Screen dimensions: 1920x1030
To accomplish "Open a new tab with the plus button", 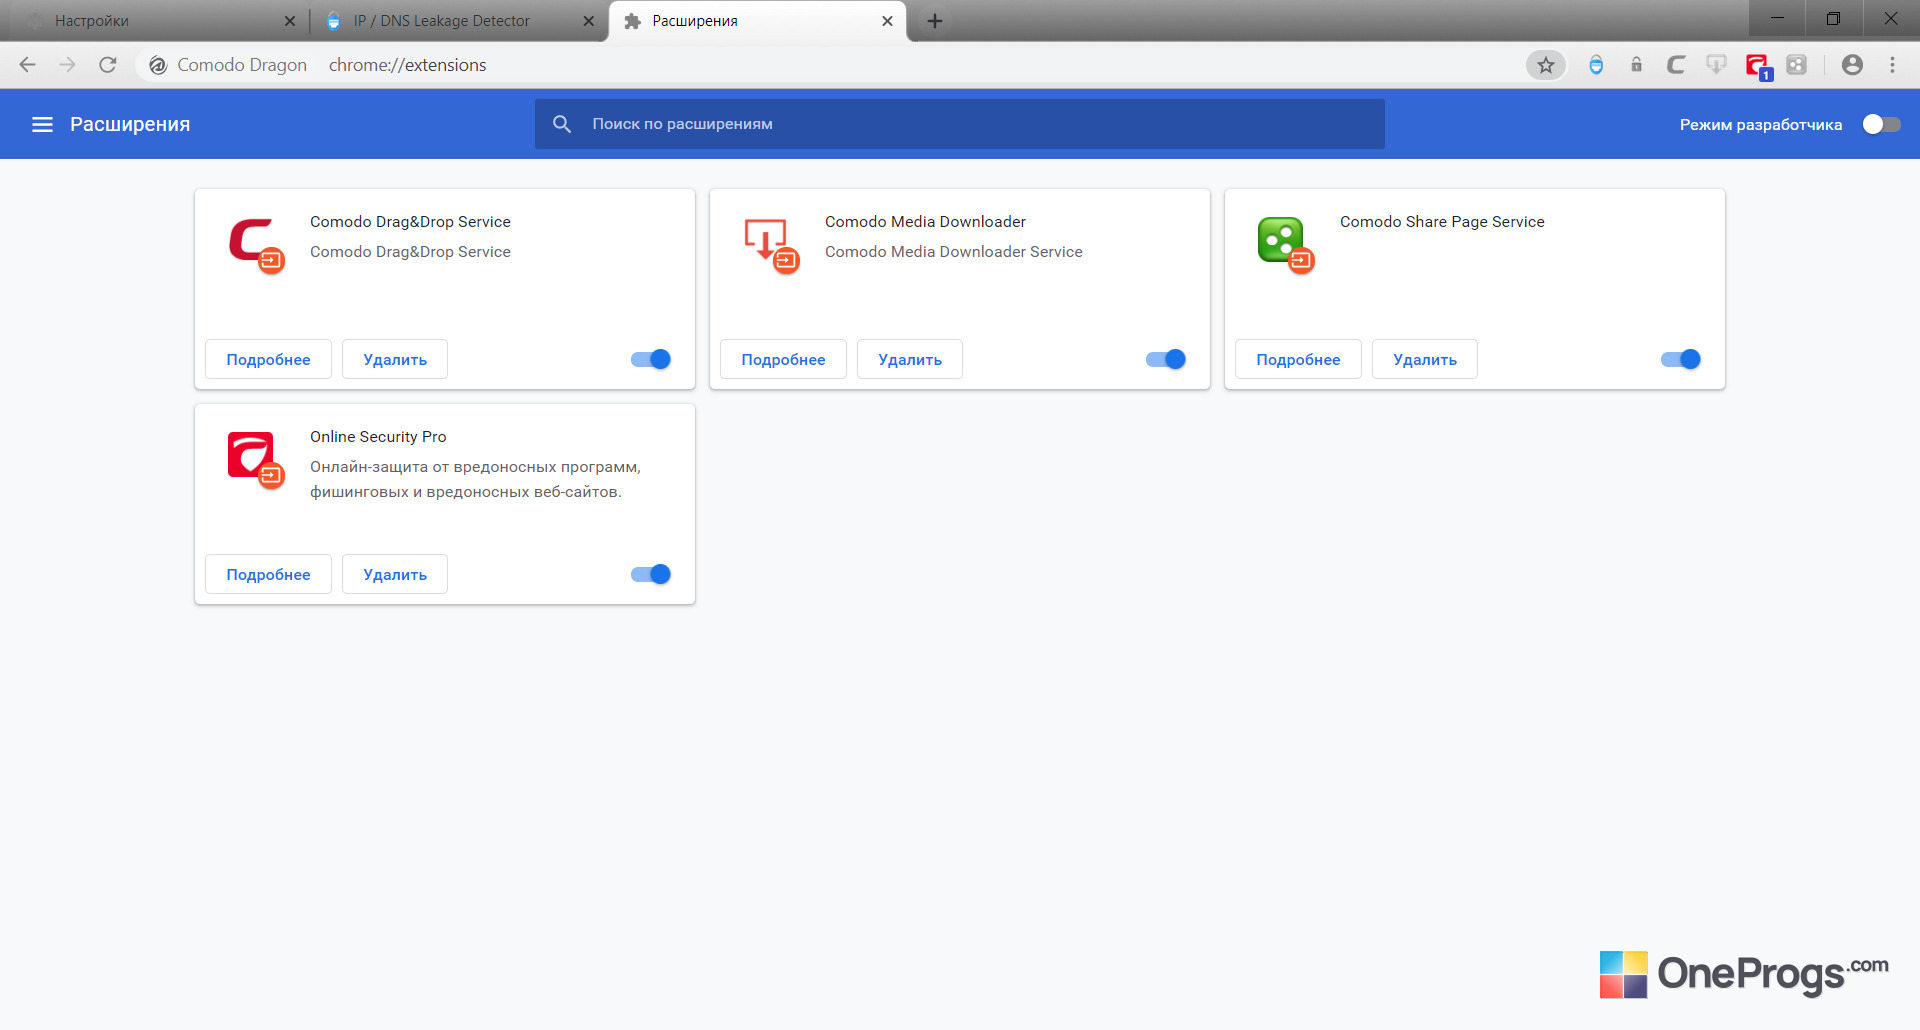I will tap(935, 21).
